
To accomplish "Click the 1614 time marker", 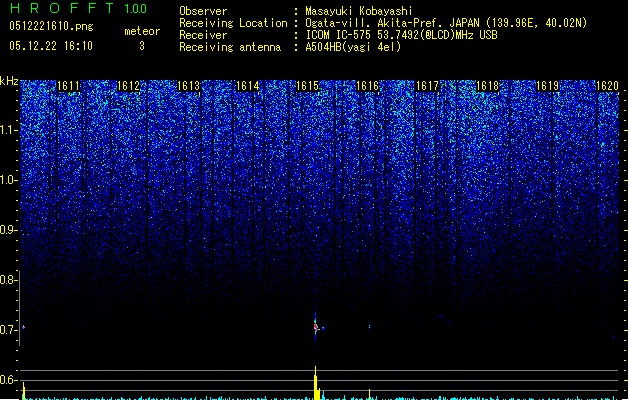I will click(x=248, y=86).
